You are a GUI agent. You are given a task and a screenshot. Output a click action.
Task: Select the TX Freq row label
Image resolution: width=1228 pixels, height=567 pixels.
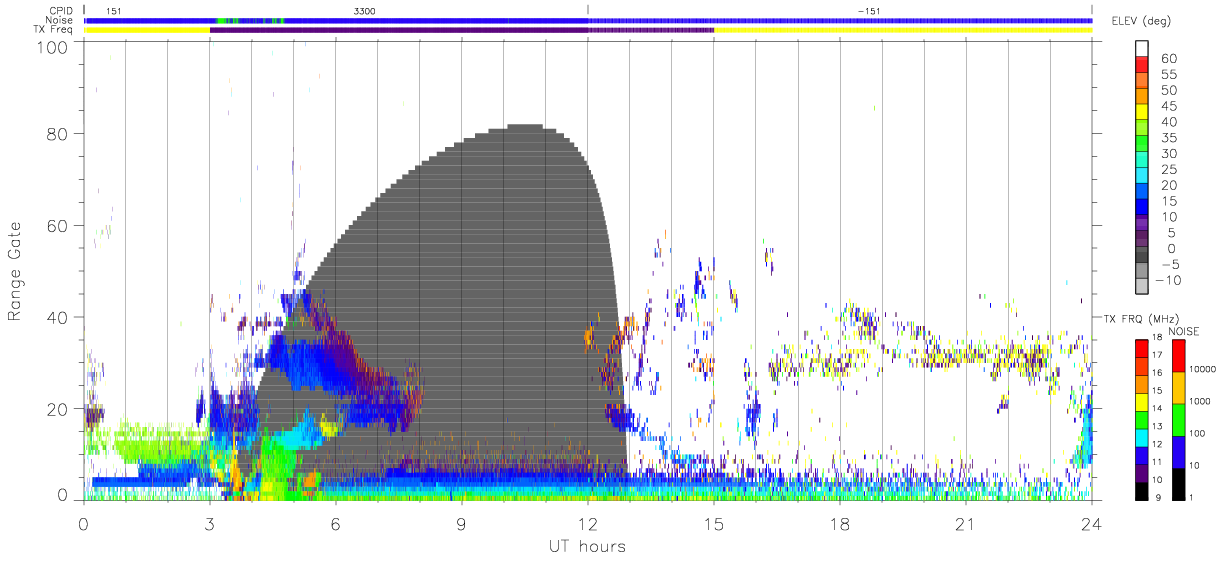[x=55, y=30]
